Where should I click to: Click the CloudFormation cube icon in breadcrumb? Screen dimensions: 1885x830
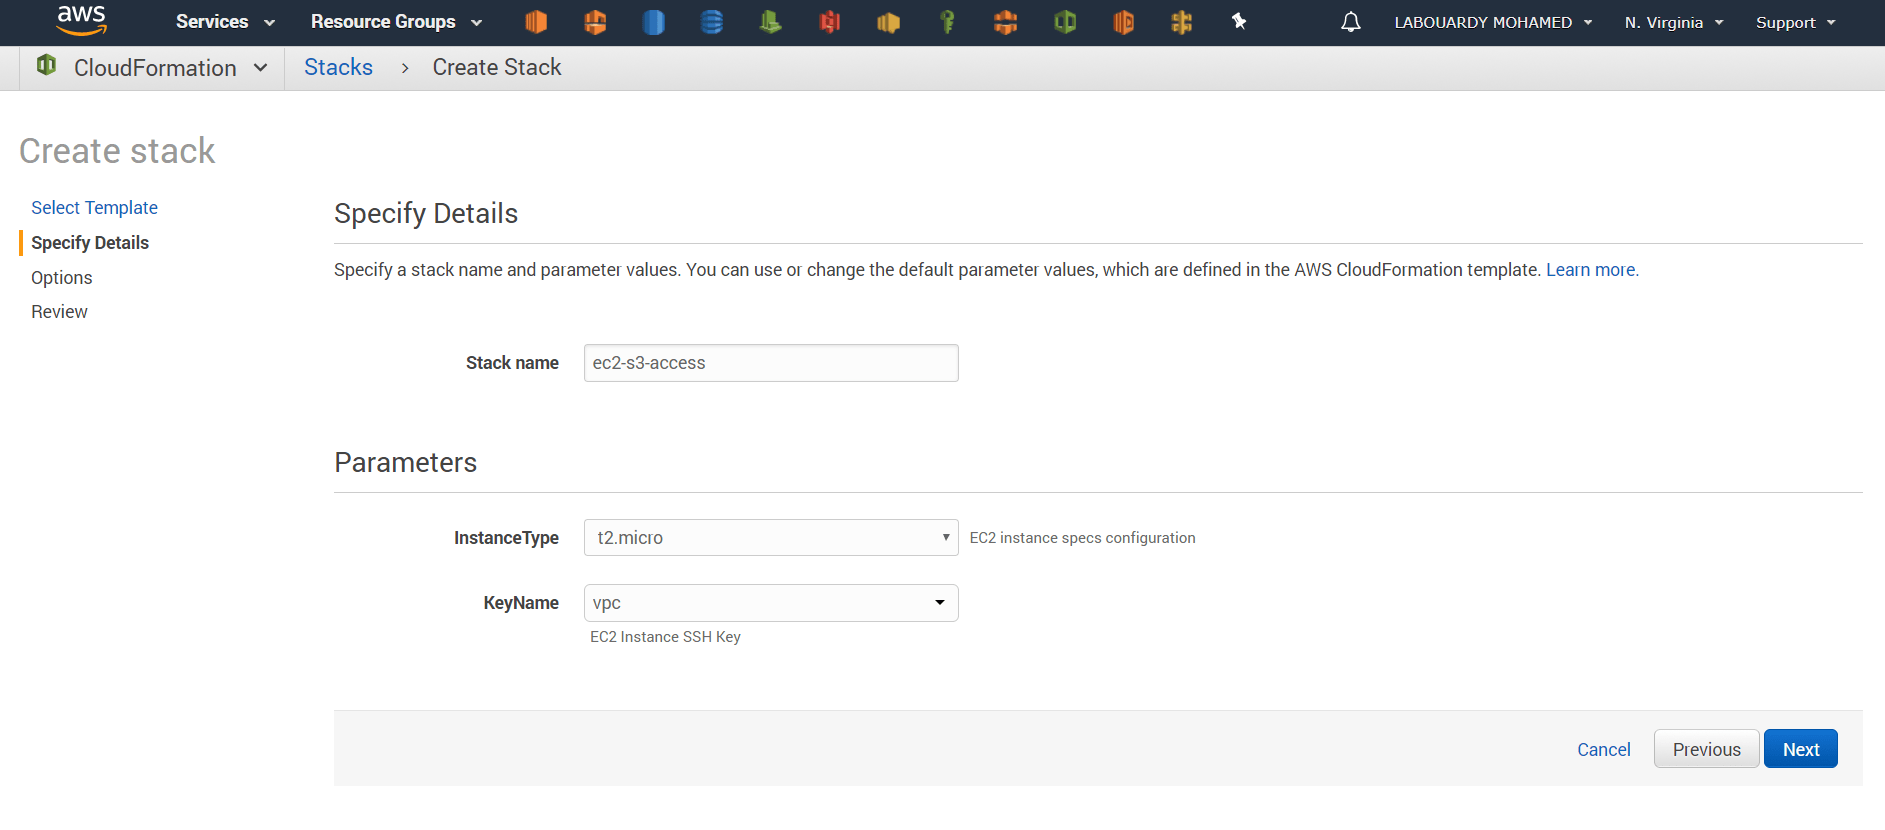[x=46, y=65]
